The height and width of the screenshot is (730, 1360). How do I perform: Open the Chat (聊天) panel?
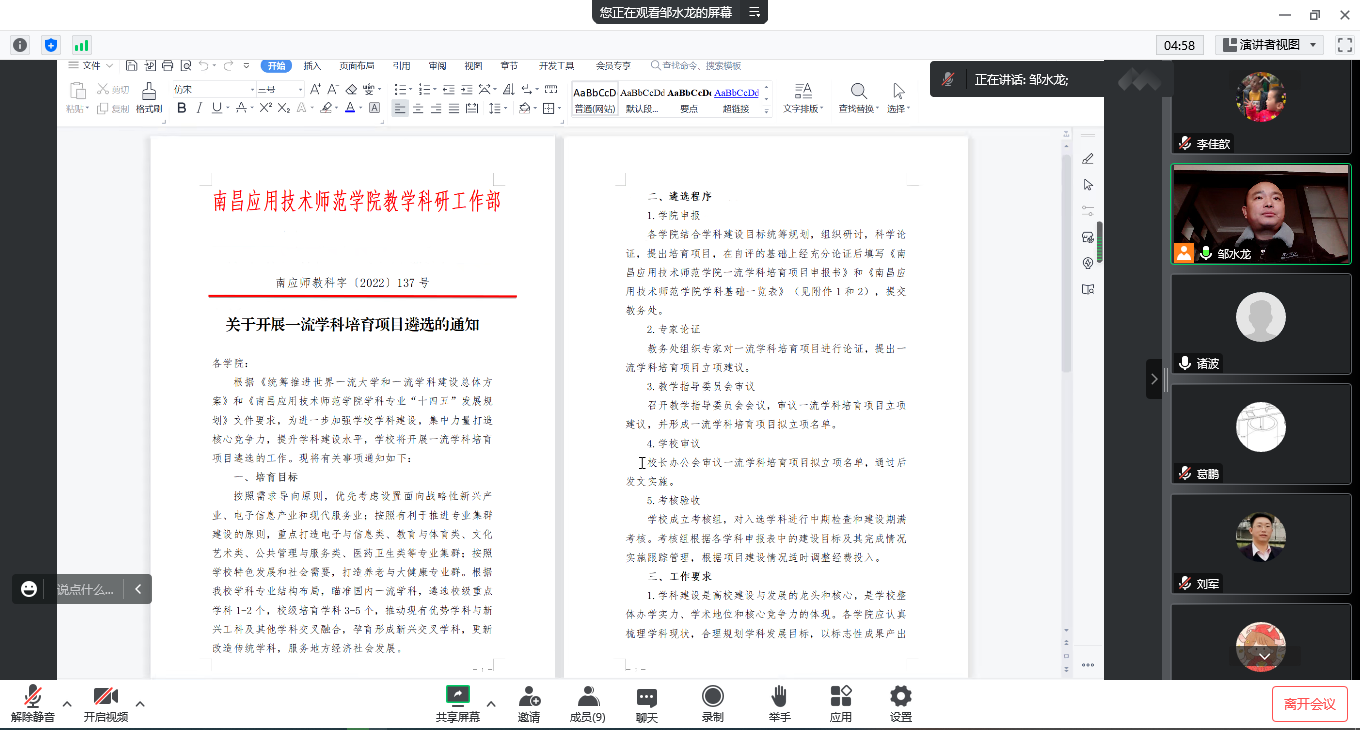(x=647, y=703)
